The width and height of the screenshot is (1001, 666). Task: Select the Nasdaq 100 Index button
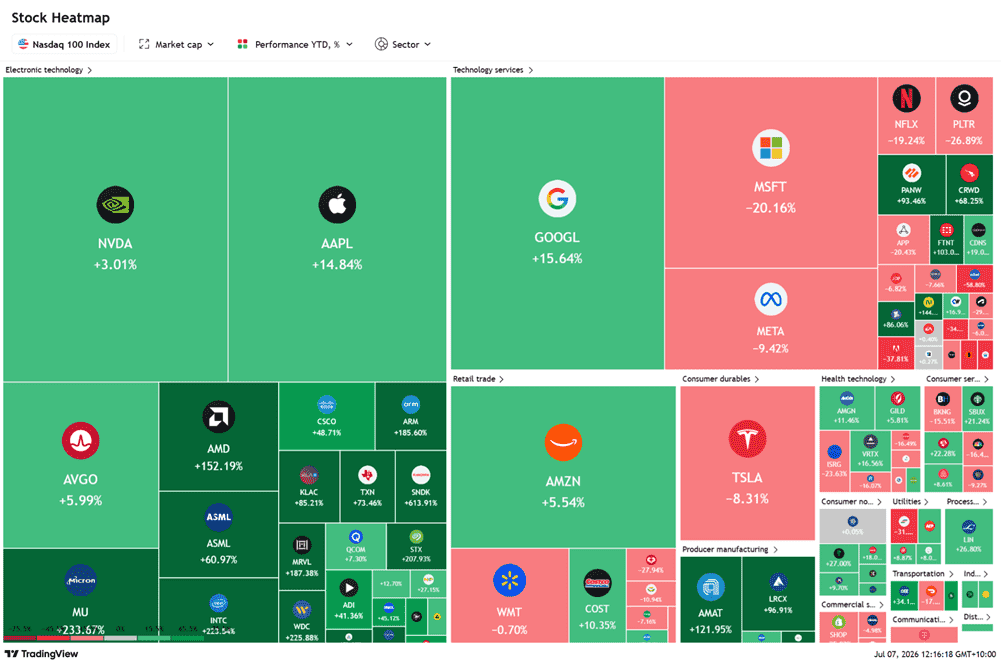click(64, 44)
